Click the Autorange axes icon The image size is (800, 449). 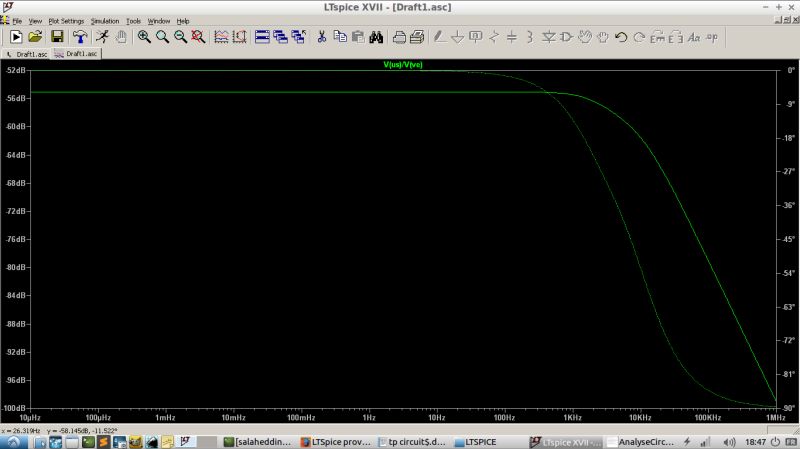pos(239,37)
